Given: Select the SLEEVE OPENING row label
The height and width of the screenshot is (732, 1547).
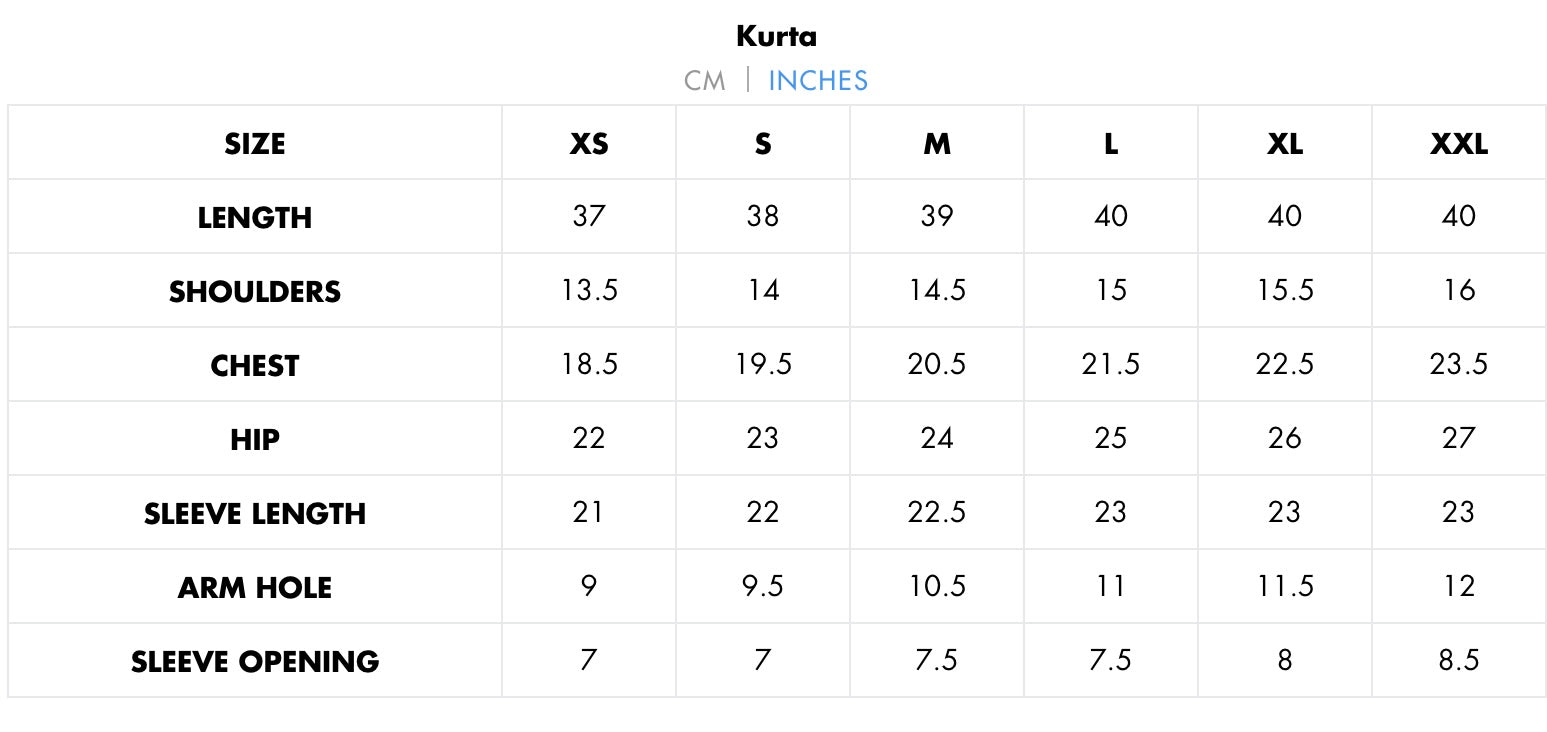Looking at the screenshot, I should (255, 662).
